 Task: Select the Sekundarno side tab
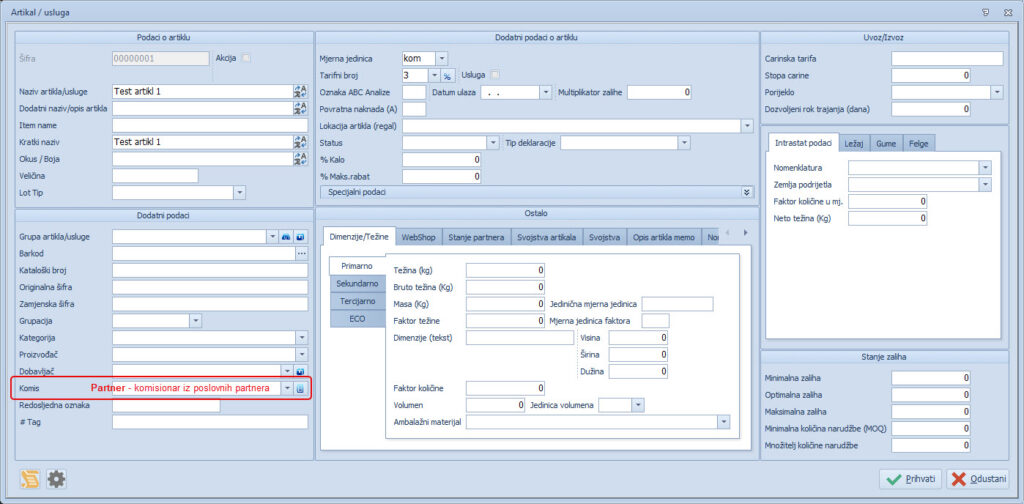point(355,283)
